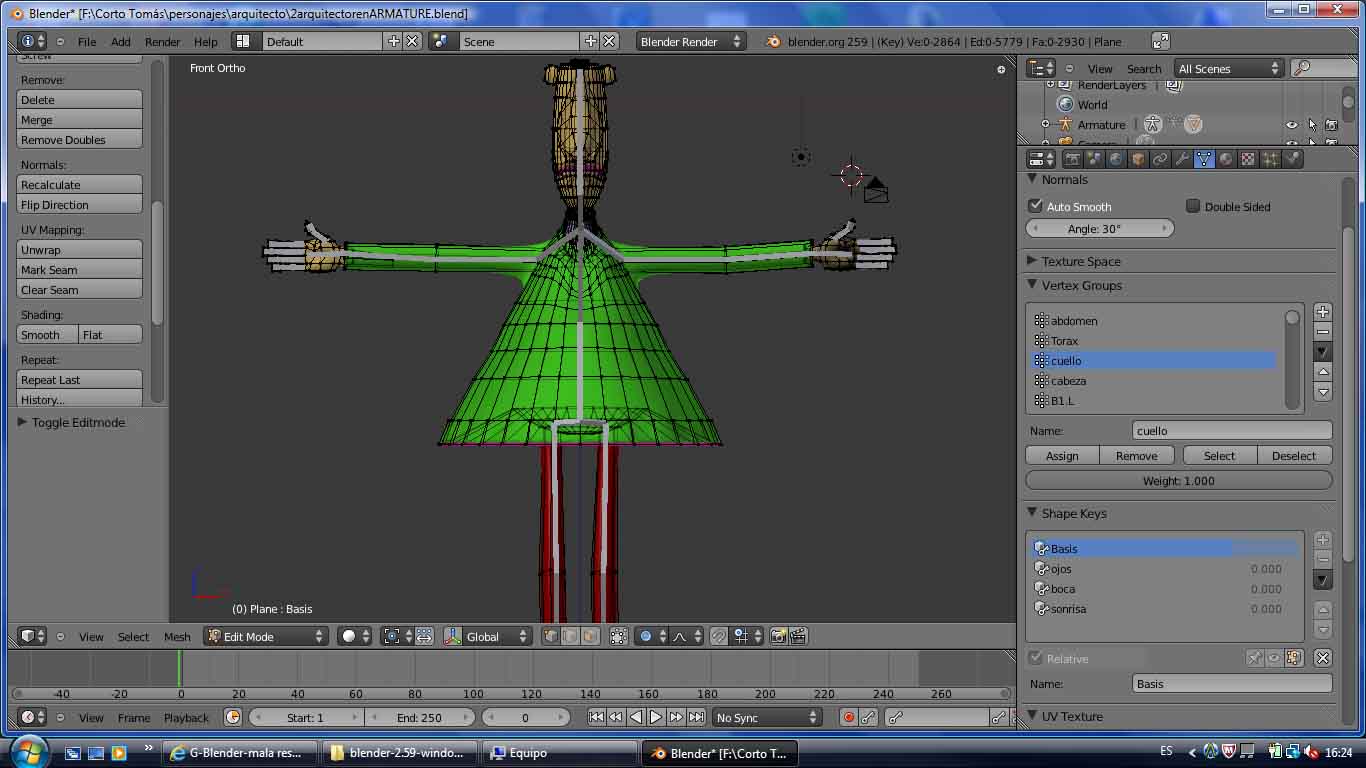The width and height of the screenshot is (1366, 768).
Task: Click the timeline record auto-keyframe button
Action: click(848, 717)
